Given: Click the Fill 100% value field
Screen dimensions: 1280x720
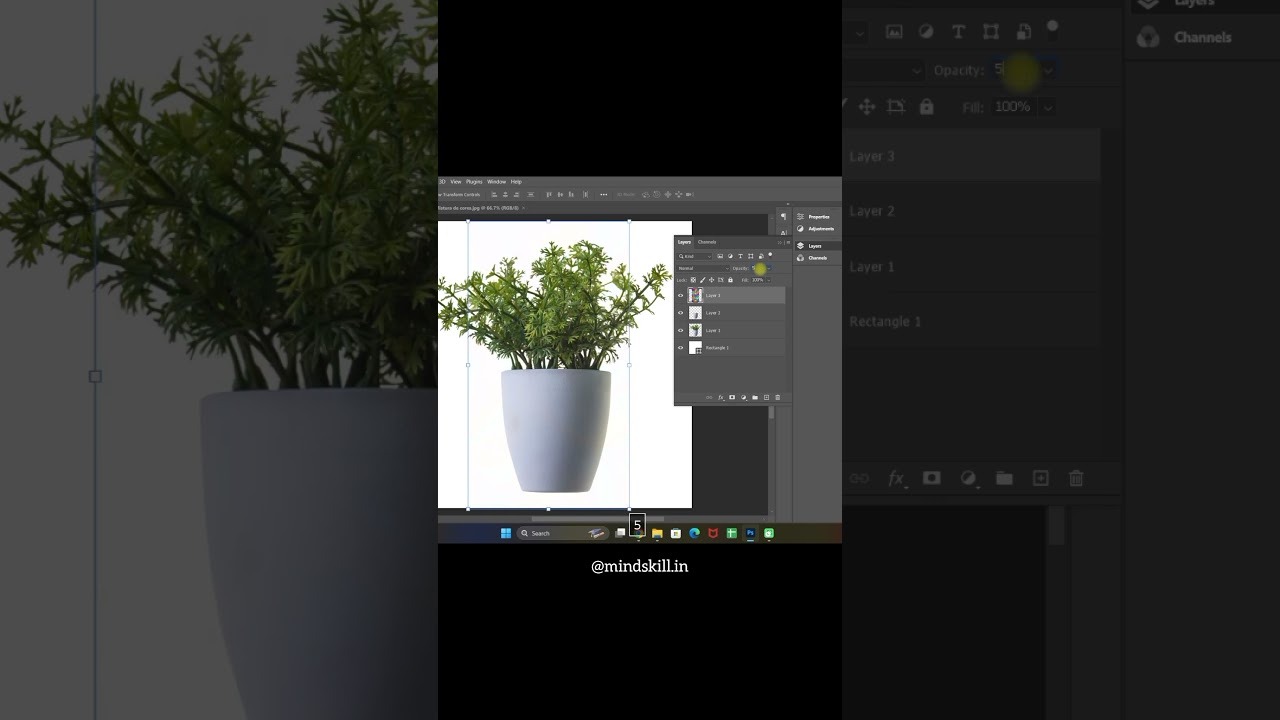Looking at the screenshot, I should pyautogui.click(x=757, y=280).
